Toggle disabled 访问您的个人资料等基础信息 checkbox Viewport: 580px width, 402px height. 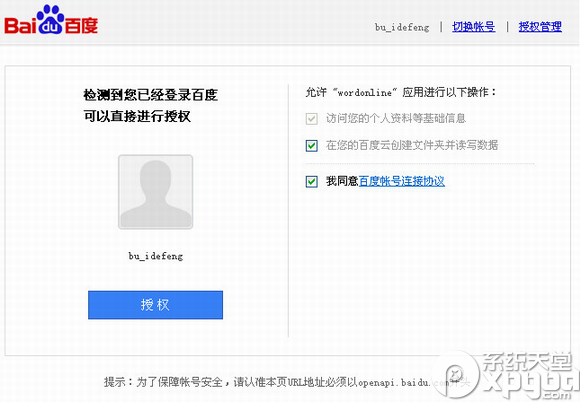coord(311,119)
